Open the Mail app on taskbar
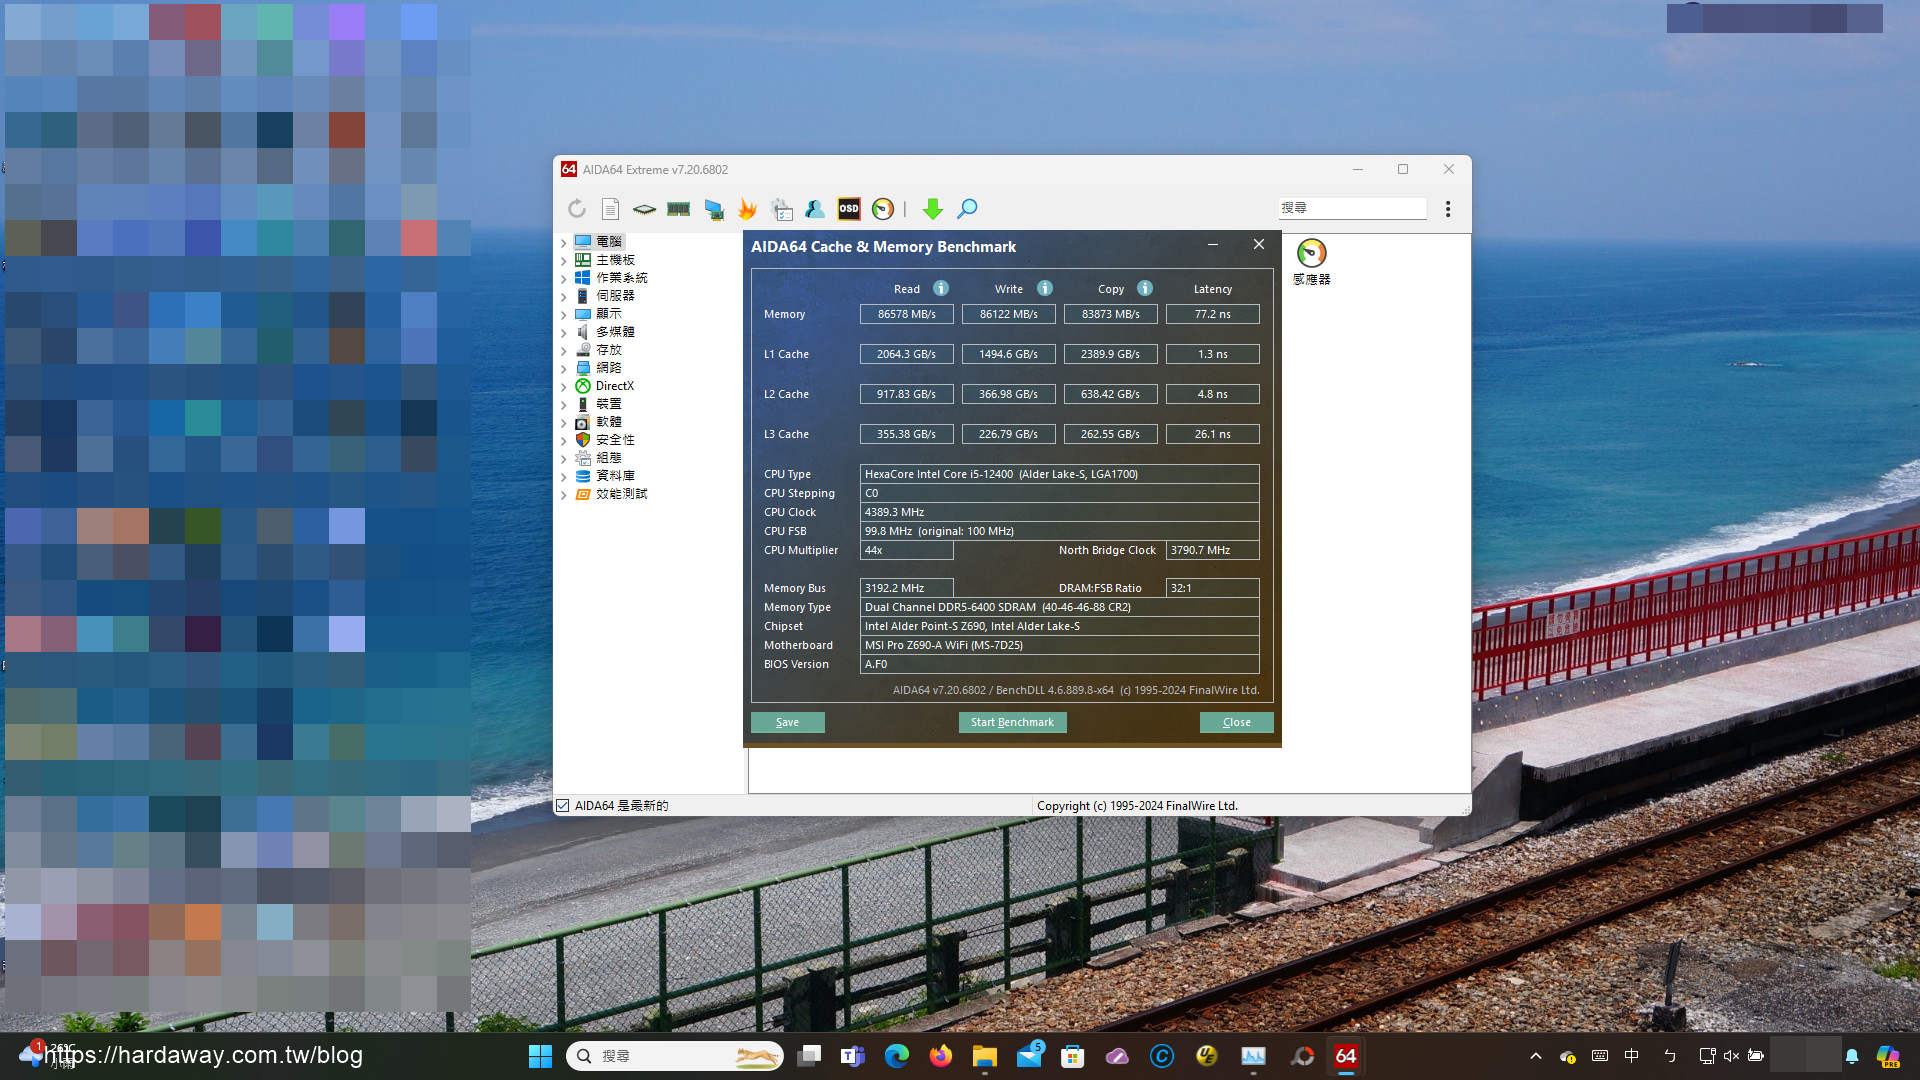1920x1080 pixels. [1029, 1056]
